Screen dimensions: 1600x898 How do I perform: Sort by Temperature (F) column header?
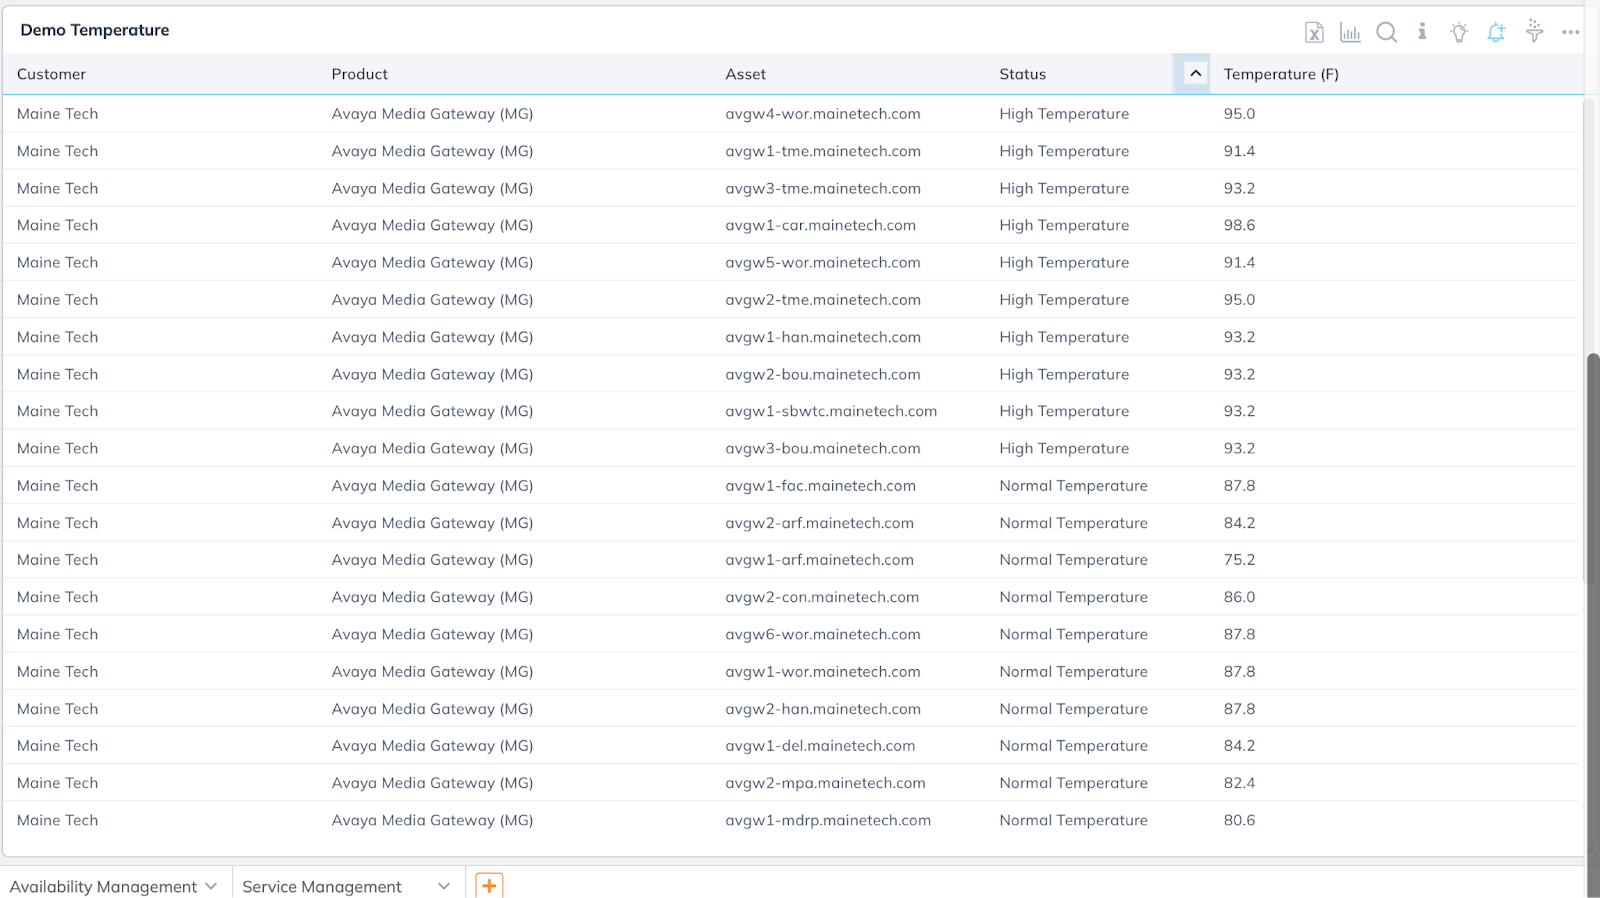[1280, 74]
